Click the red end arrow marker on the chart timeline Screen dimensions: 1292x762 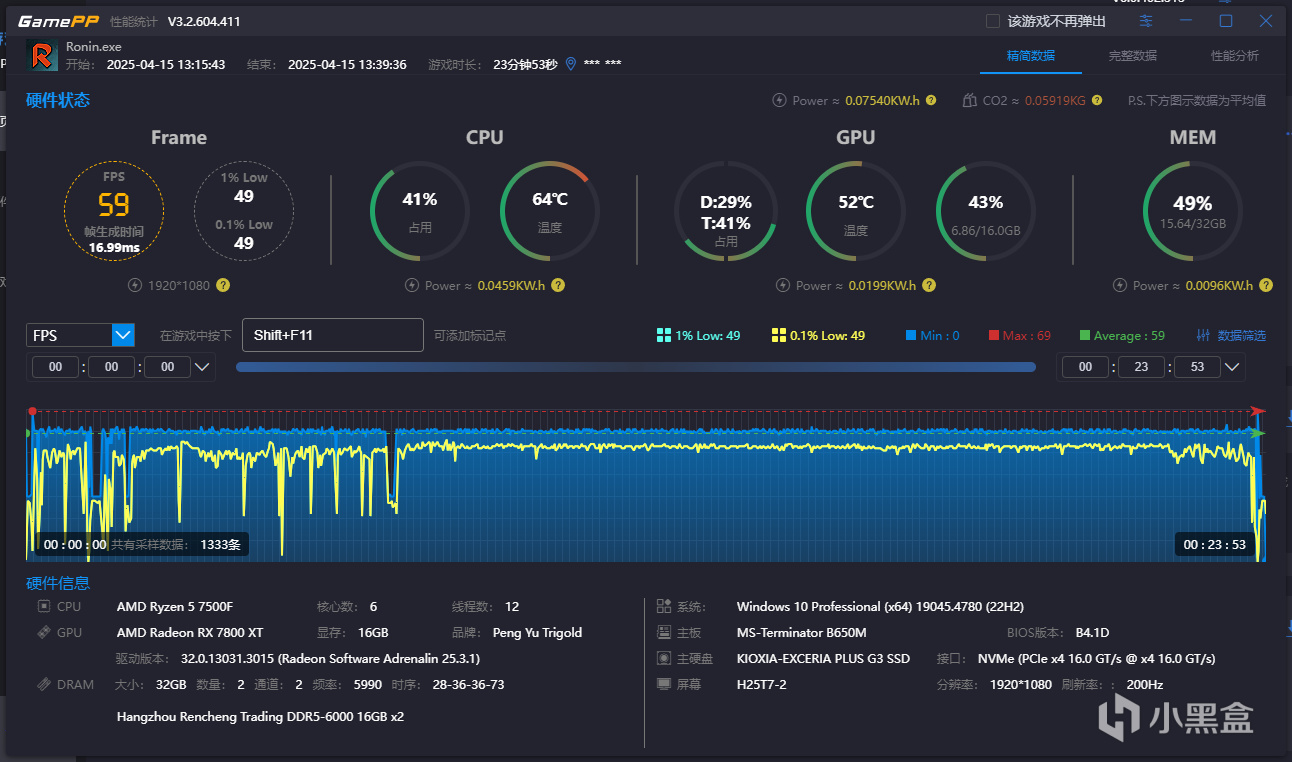[1259, 411]
